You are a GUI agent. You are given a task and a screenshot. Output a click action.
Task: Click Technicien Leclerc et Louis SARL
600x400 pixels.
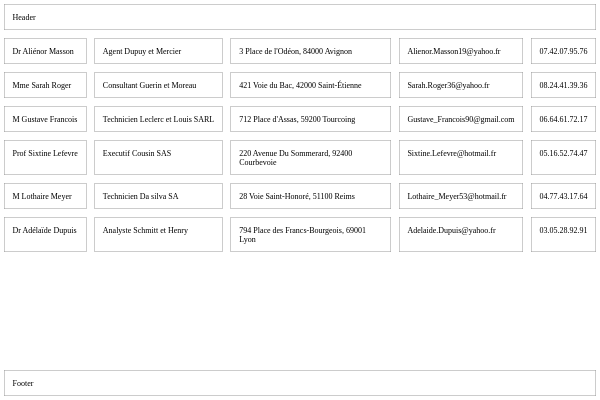coord(158,119)
